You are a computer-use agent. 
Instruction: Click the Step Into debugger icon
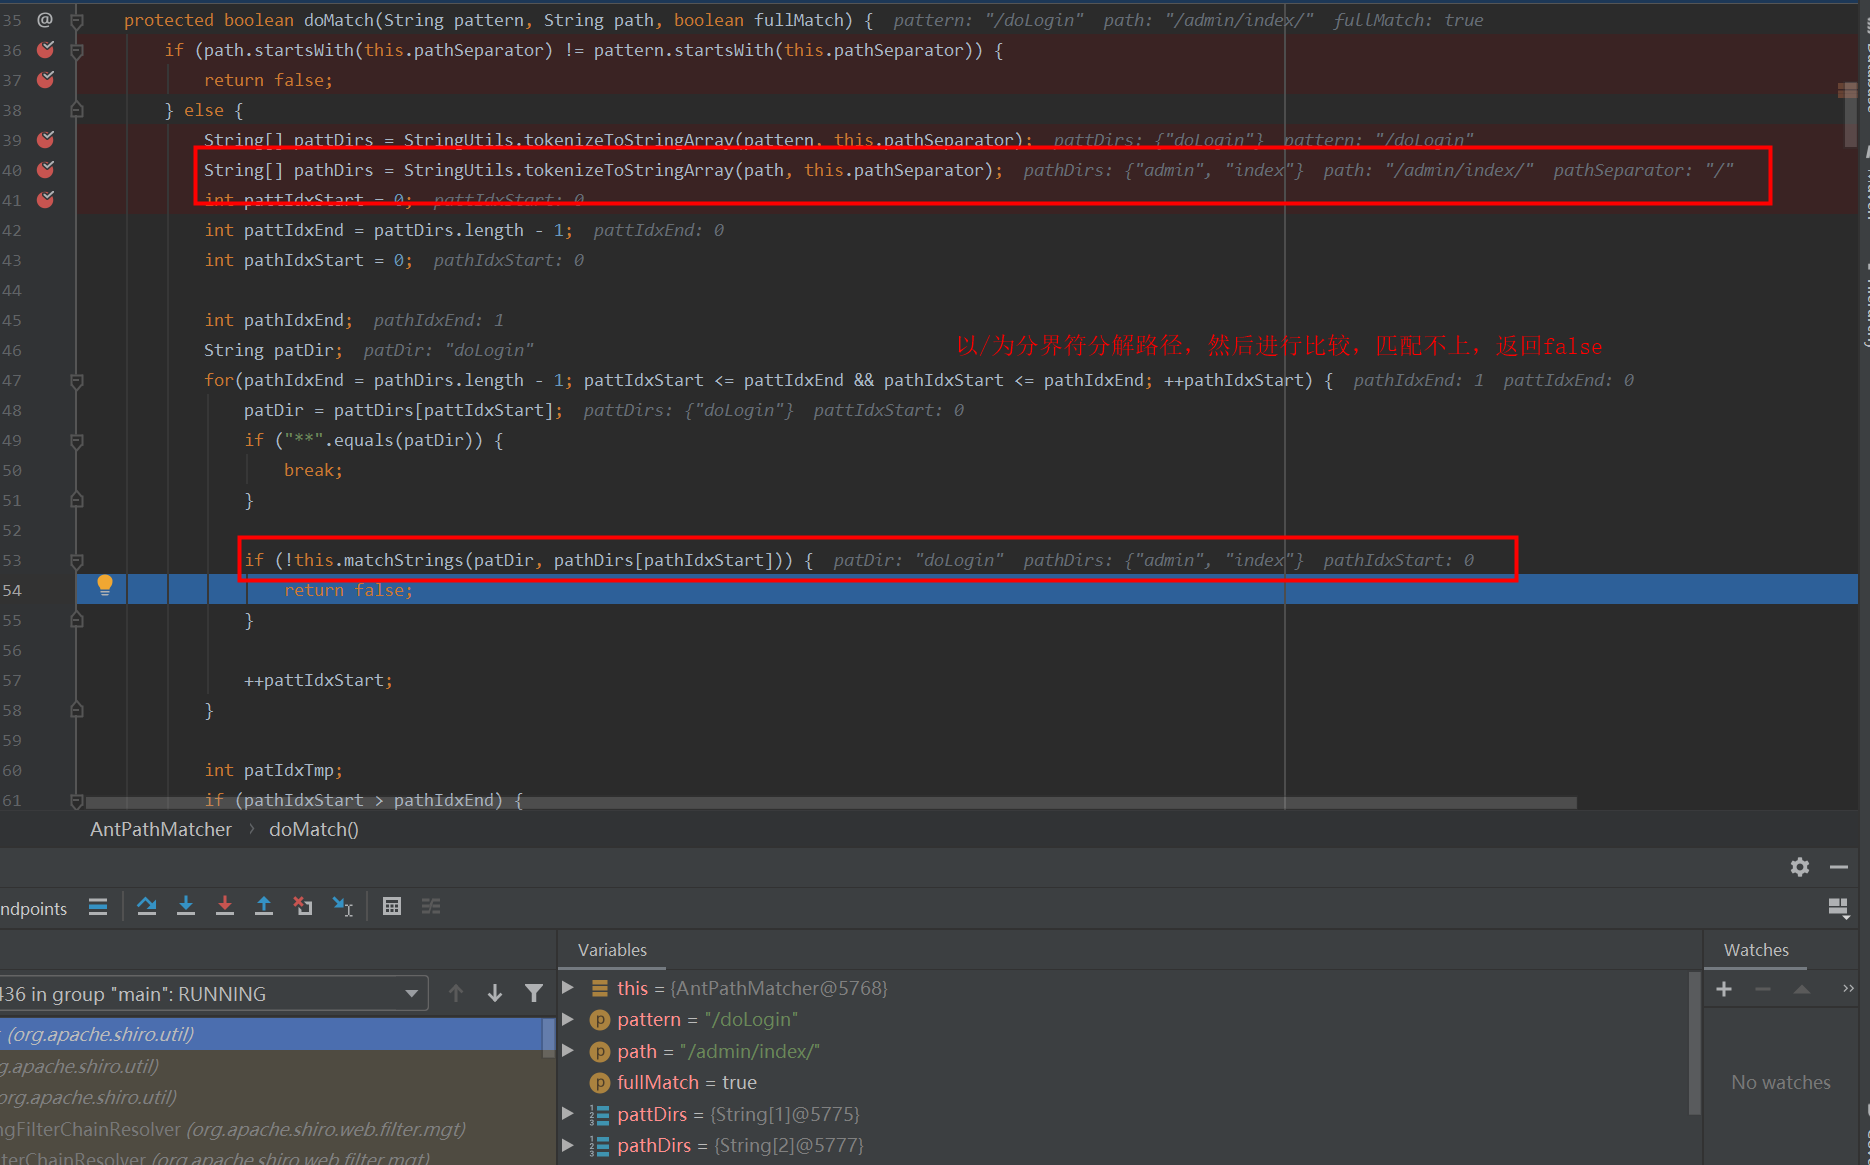click(x=186, y=906)
